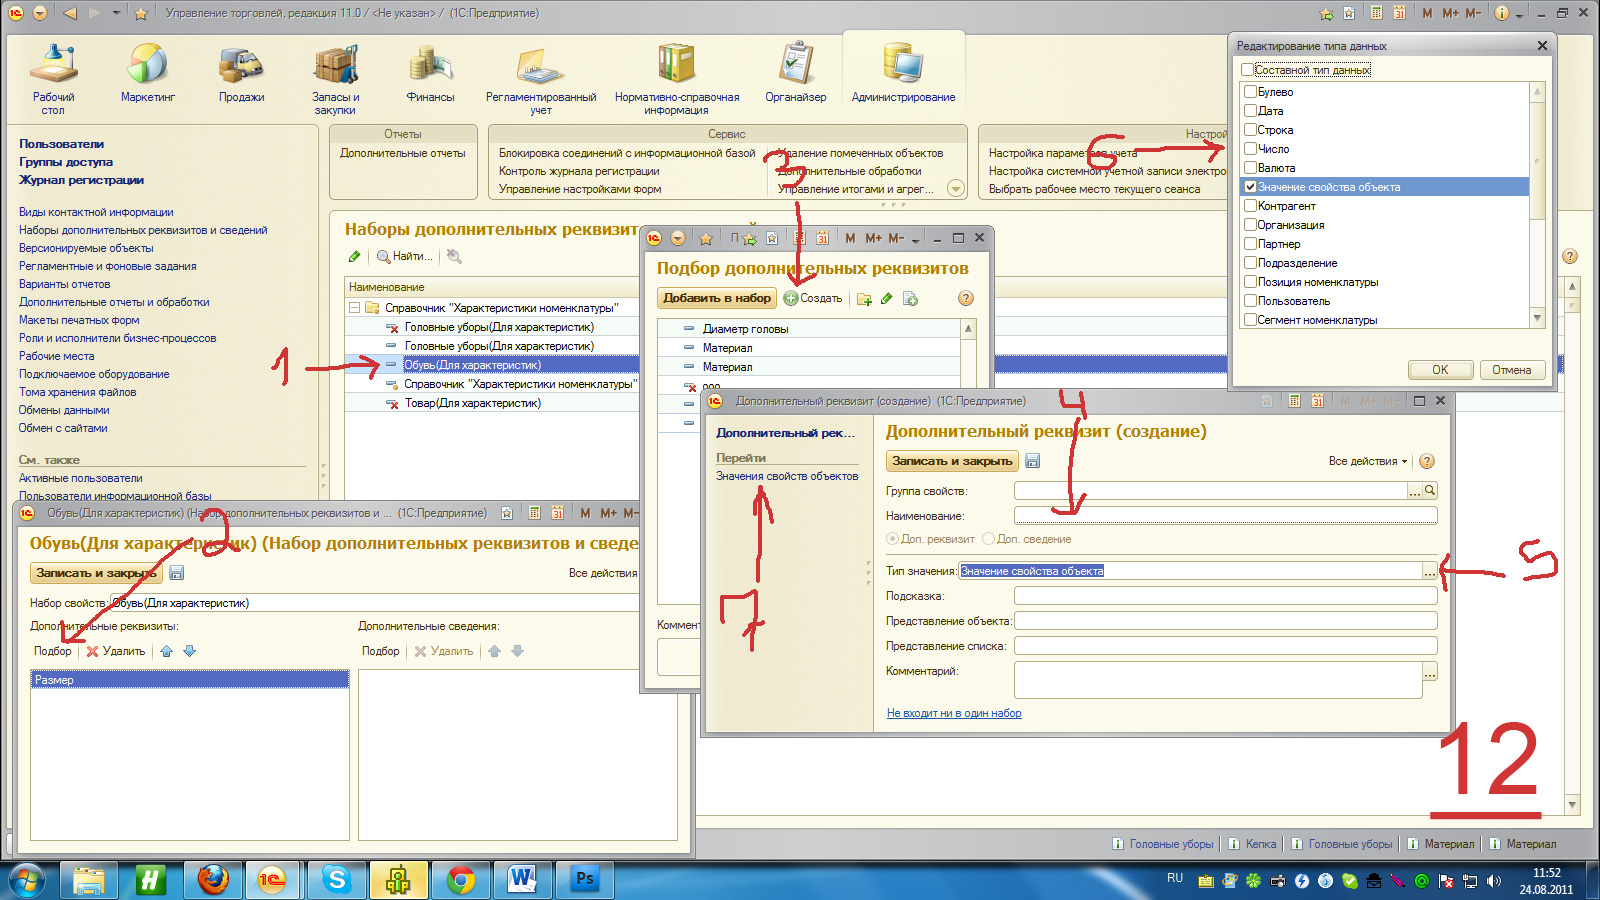
Task: Click the edit pencil icon in Подбор toolbar
Action: (887, 298)
